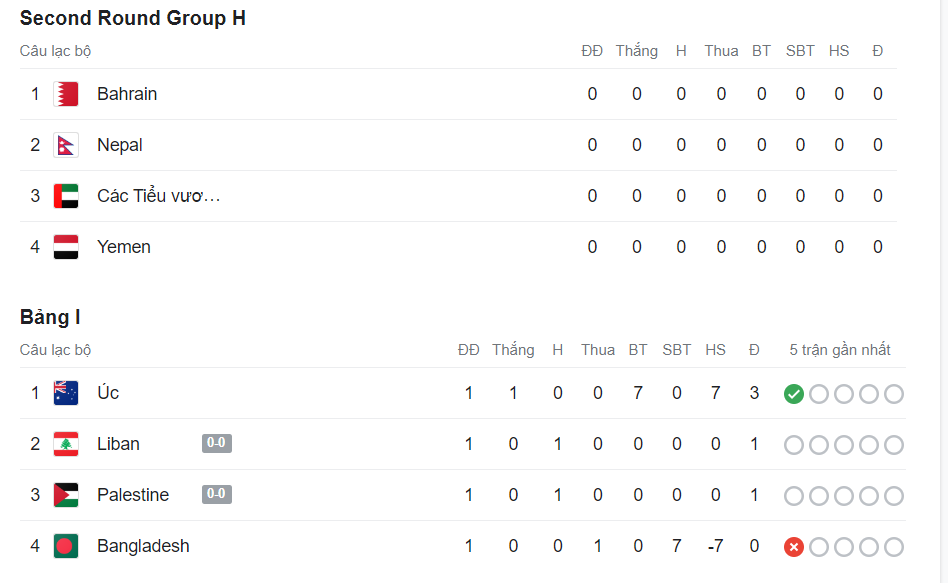948x583 pixels.
Task: Click the Yemen flag icon
Action: [66, 247]
